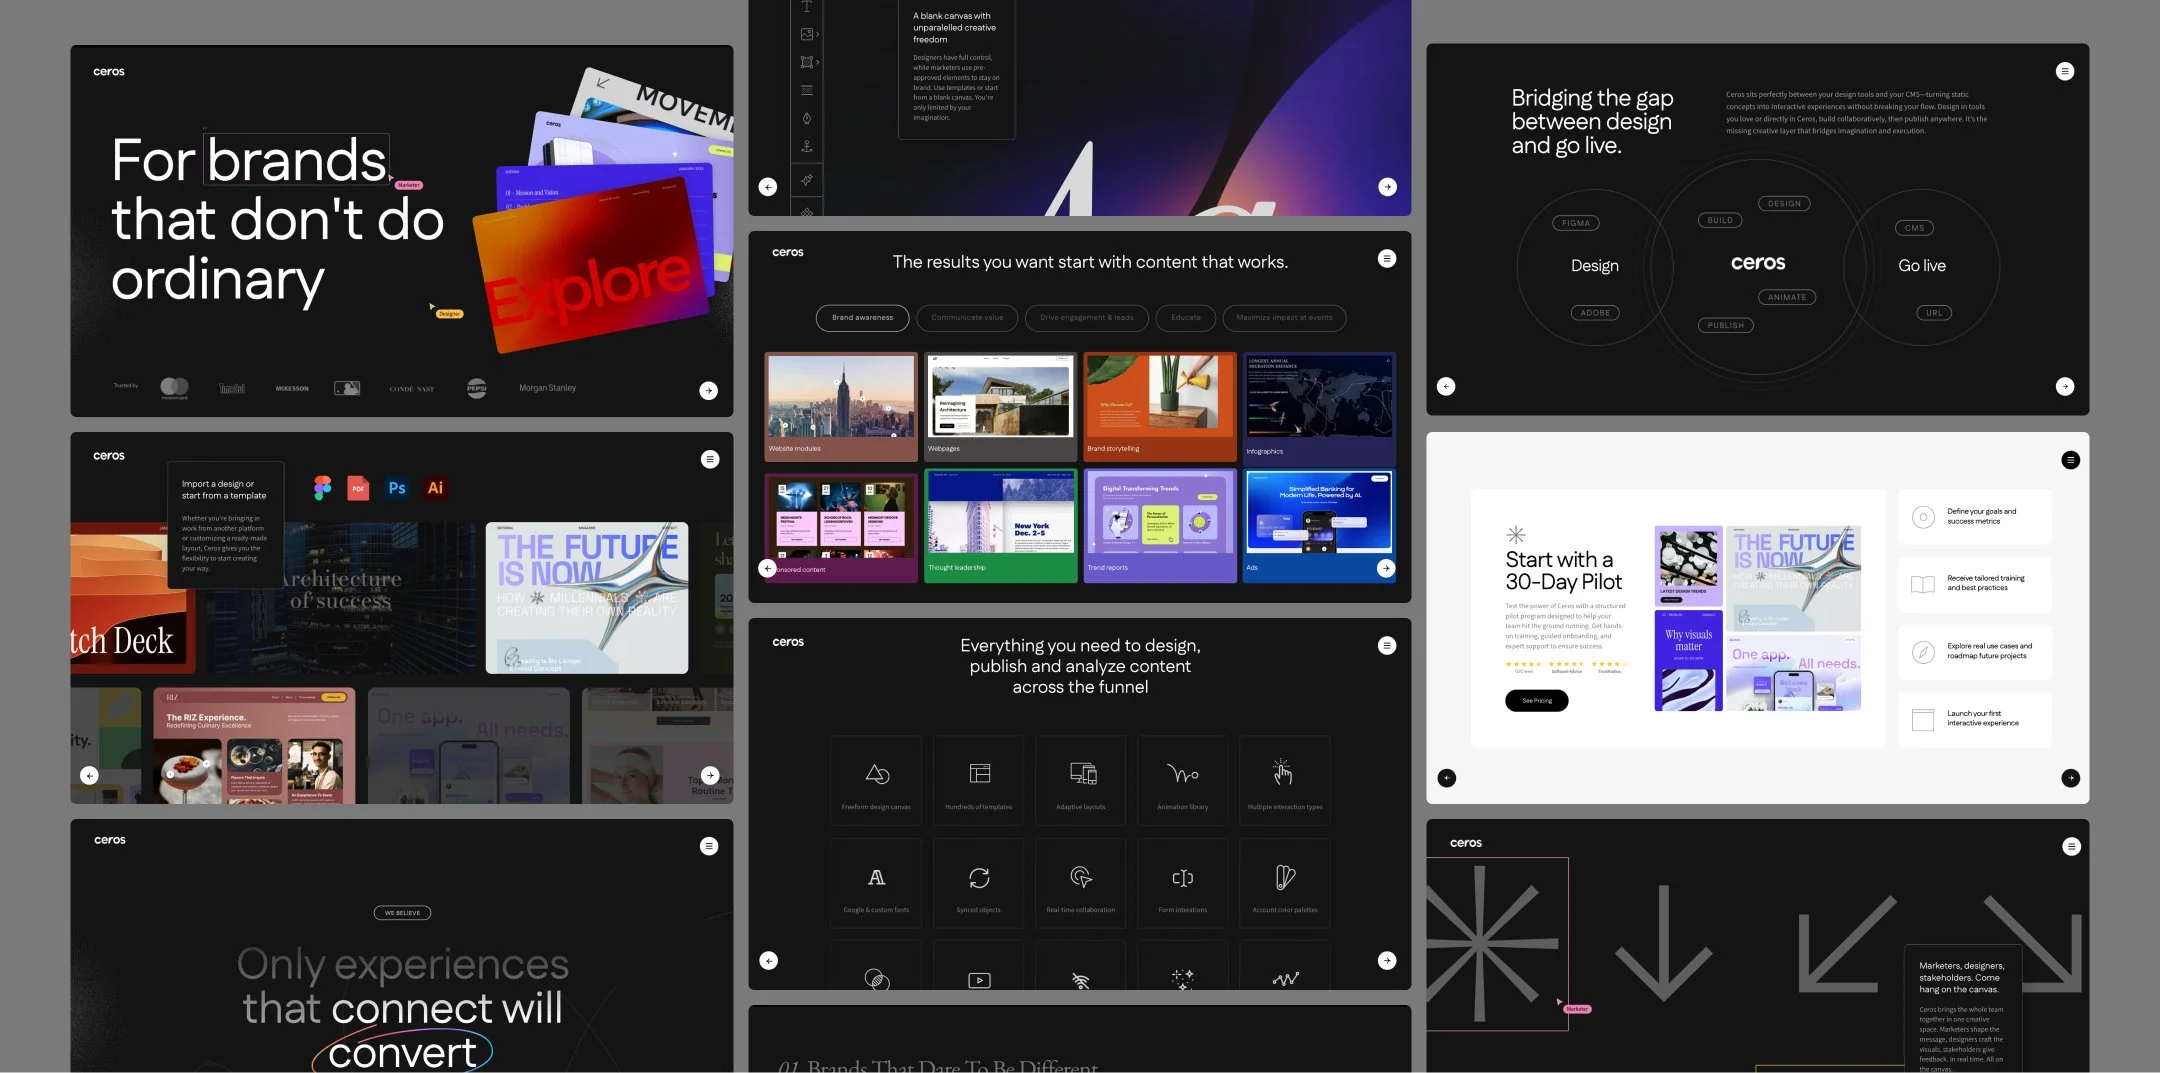Screen dimensions: 2160x1073
Task: Click next arrow on features grid slide
Action: point(1387,961)
